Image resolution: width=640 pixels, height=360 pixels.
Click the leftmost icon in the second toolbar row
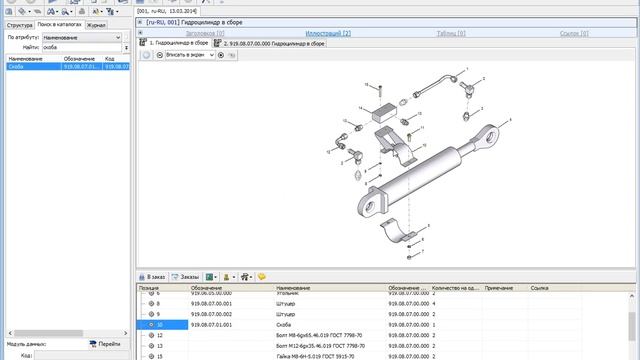point(9,11)
